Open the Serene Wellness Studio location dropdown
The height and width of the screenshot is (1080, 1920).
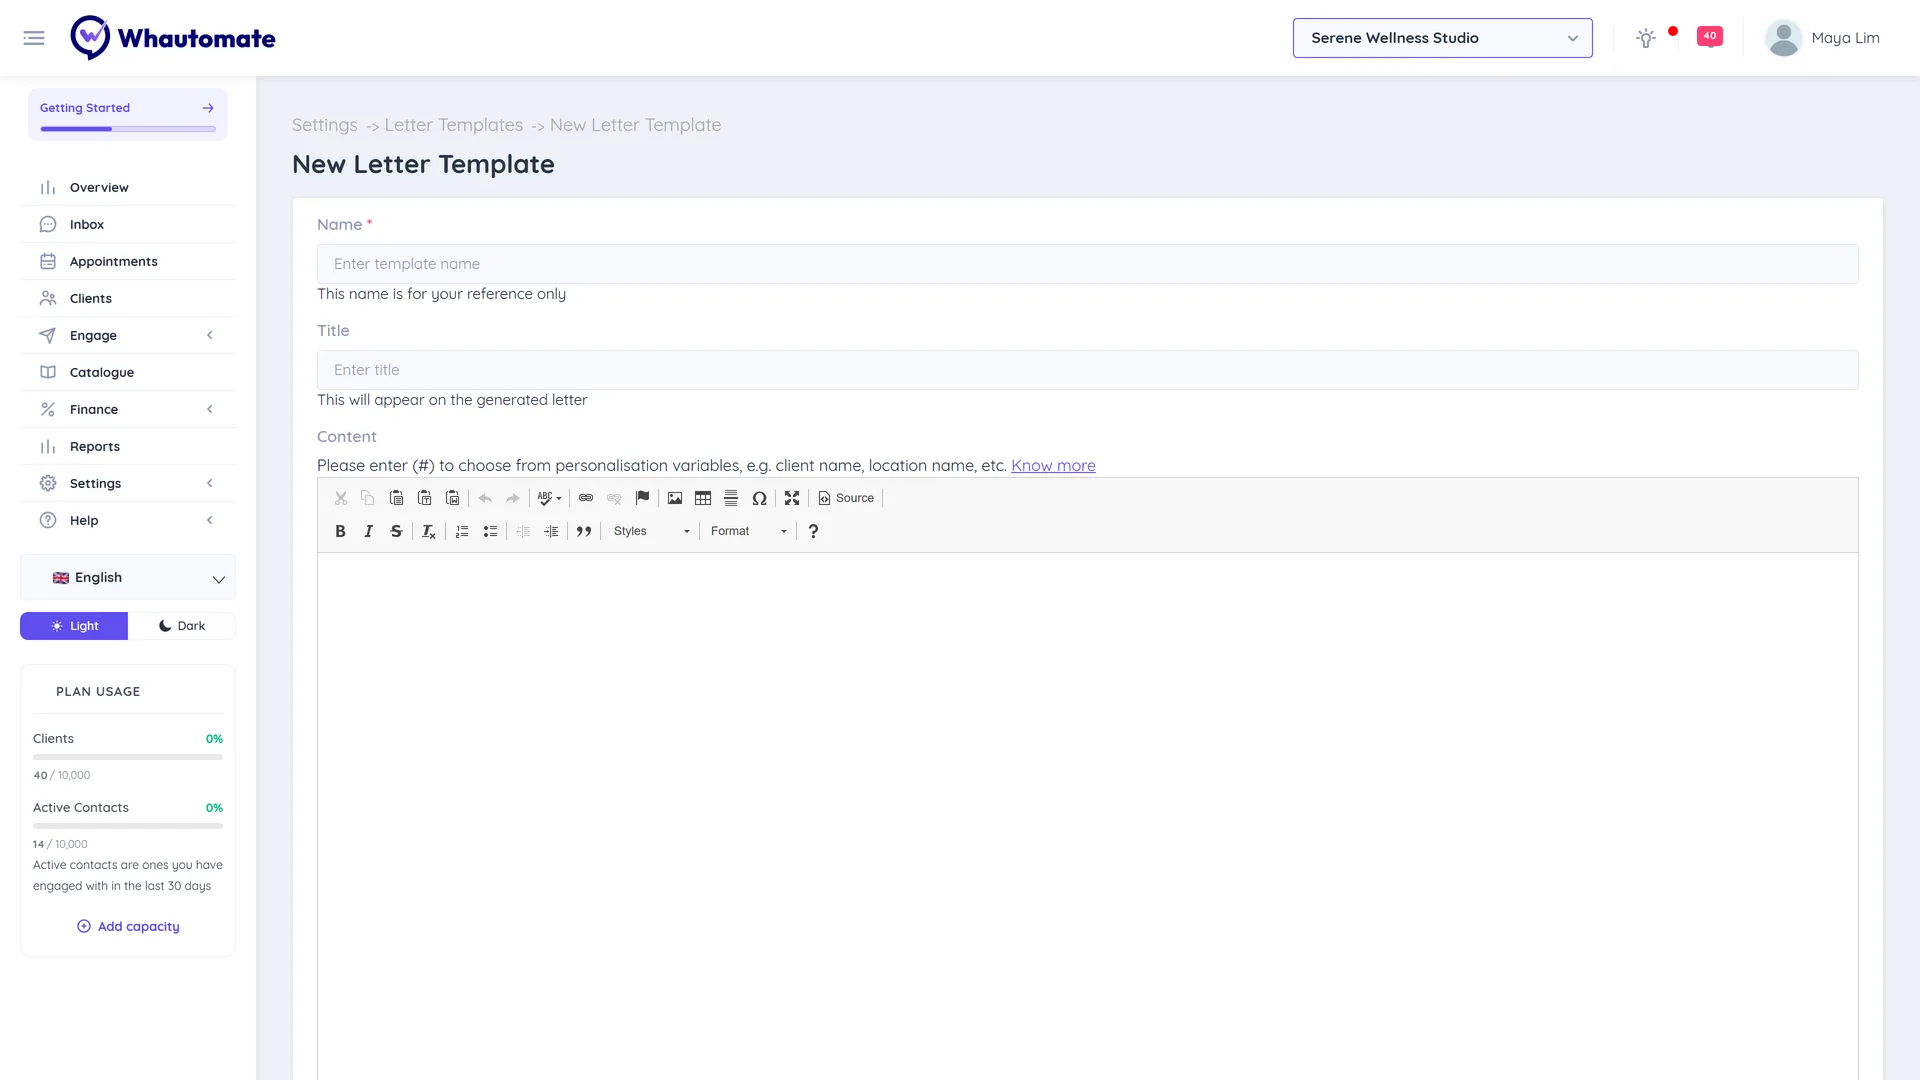(1442, 38)
